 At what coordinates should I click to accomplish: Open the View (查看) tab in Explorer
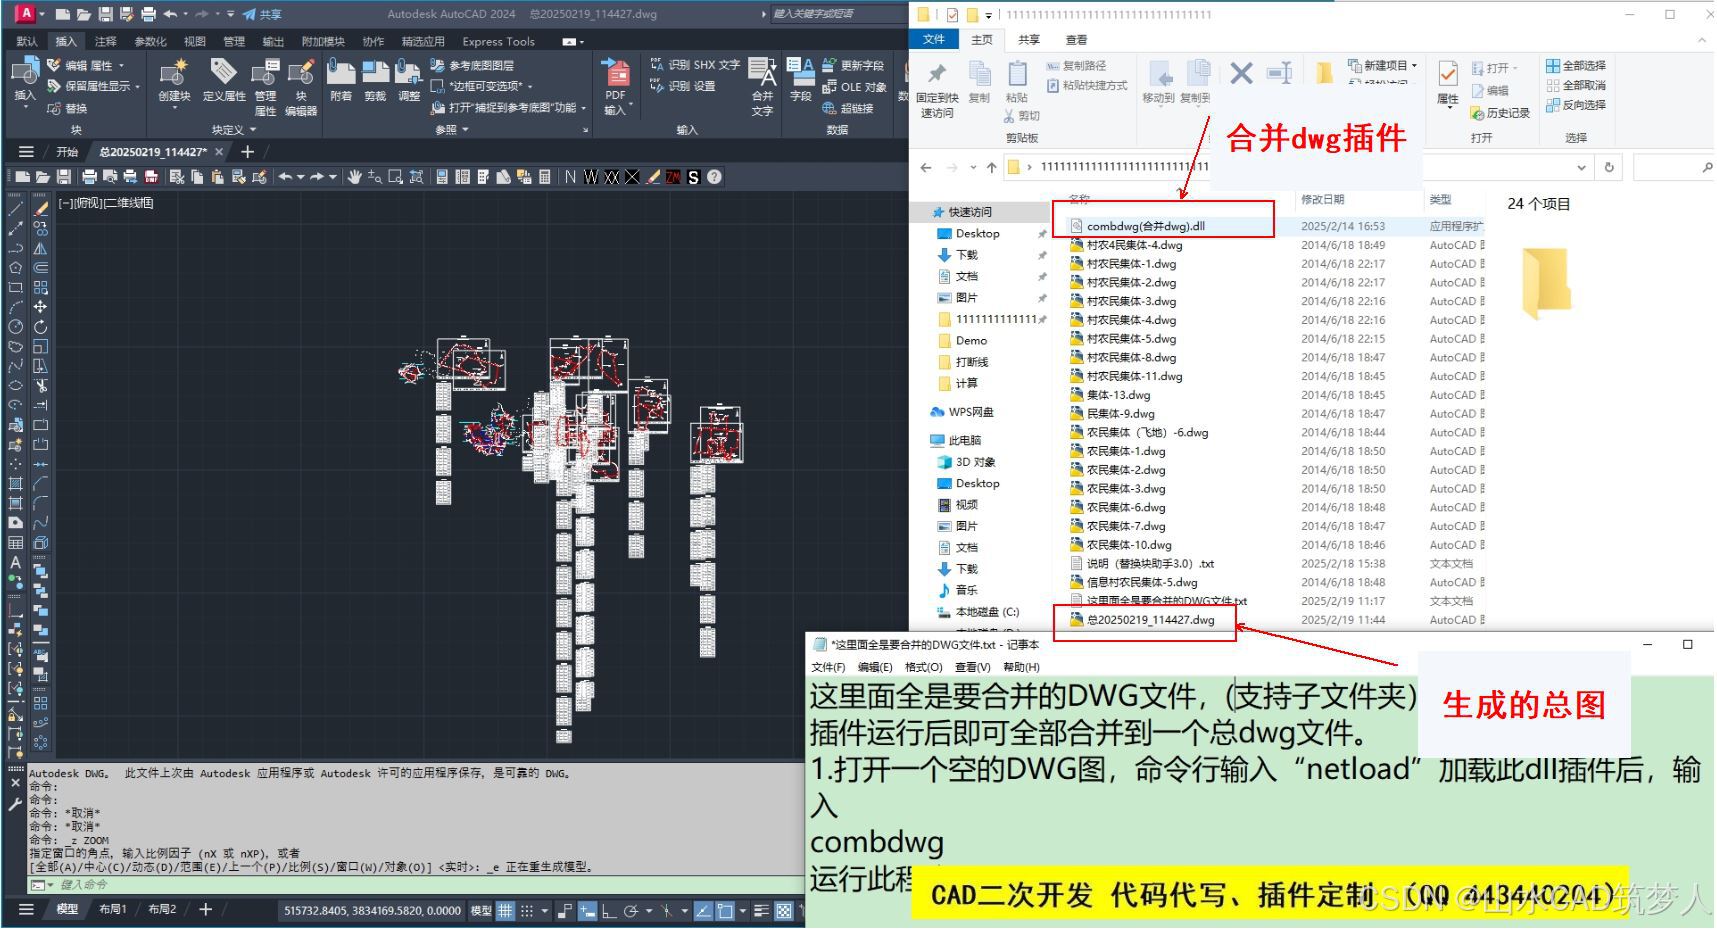pos(1076,39)
